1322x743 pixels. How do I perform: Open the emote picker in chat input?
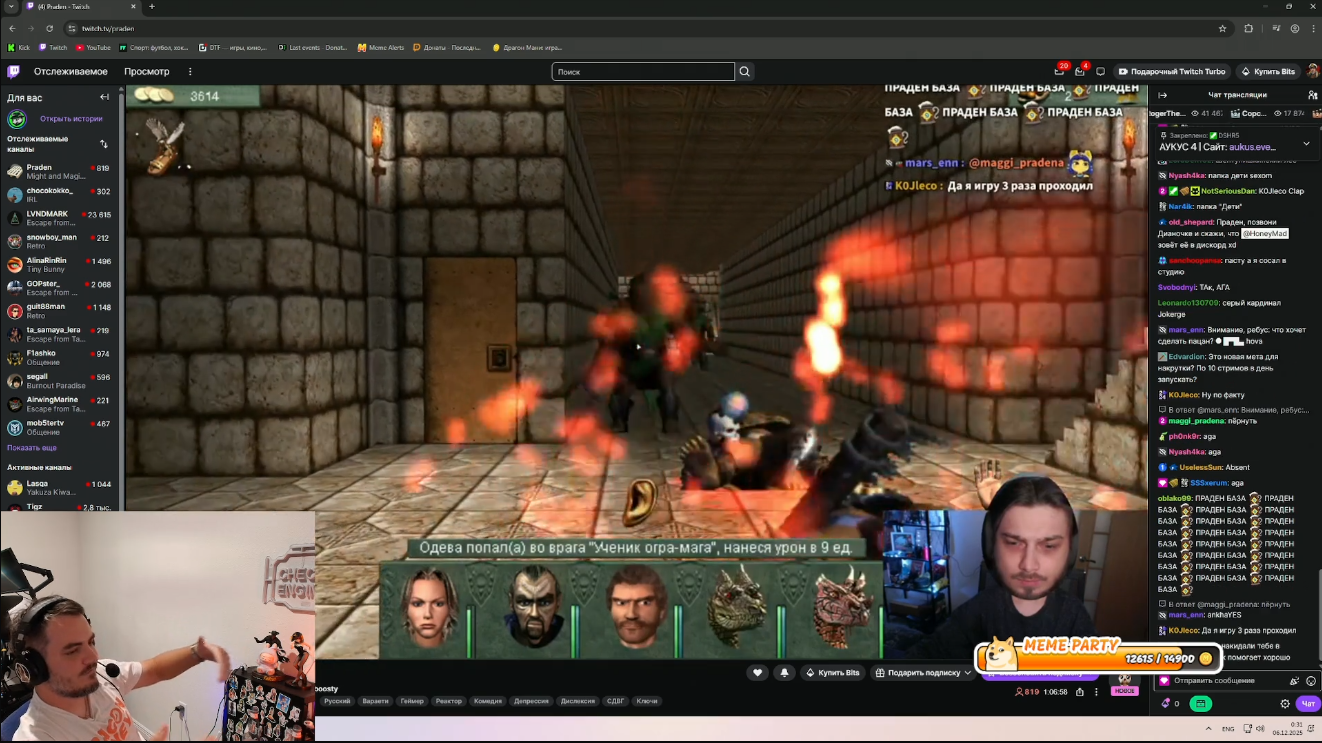coord(1311,681)
